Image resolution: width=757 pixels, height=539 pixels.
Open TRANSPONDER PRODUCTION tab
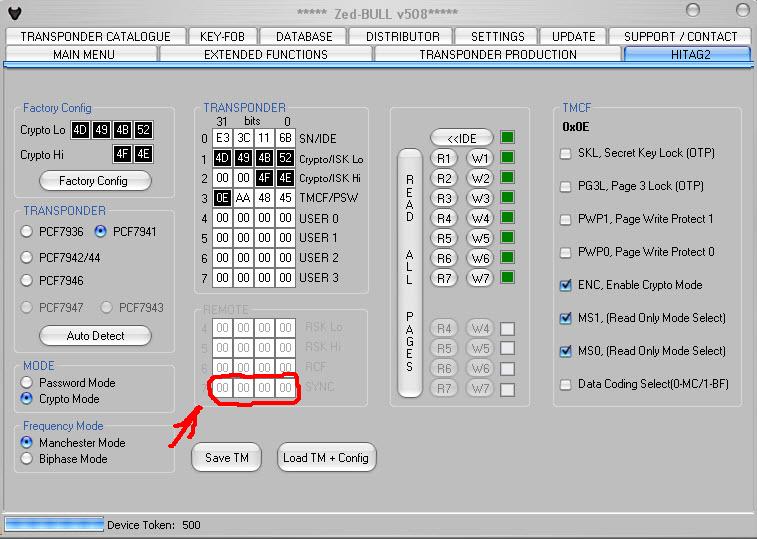click(498, 54)
